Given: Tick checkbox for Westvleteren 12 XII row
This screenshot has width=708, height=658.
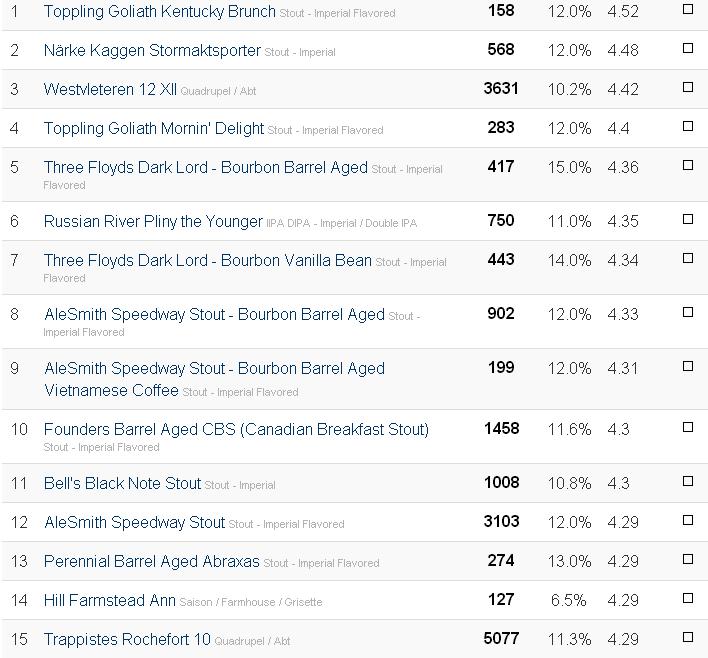Looking at the screenshot, I should 688,87.
